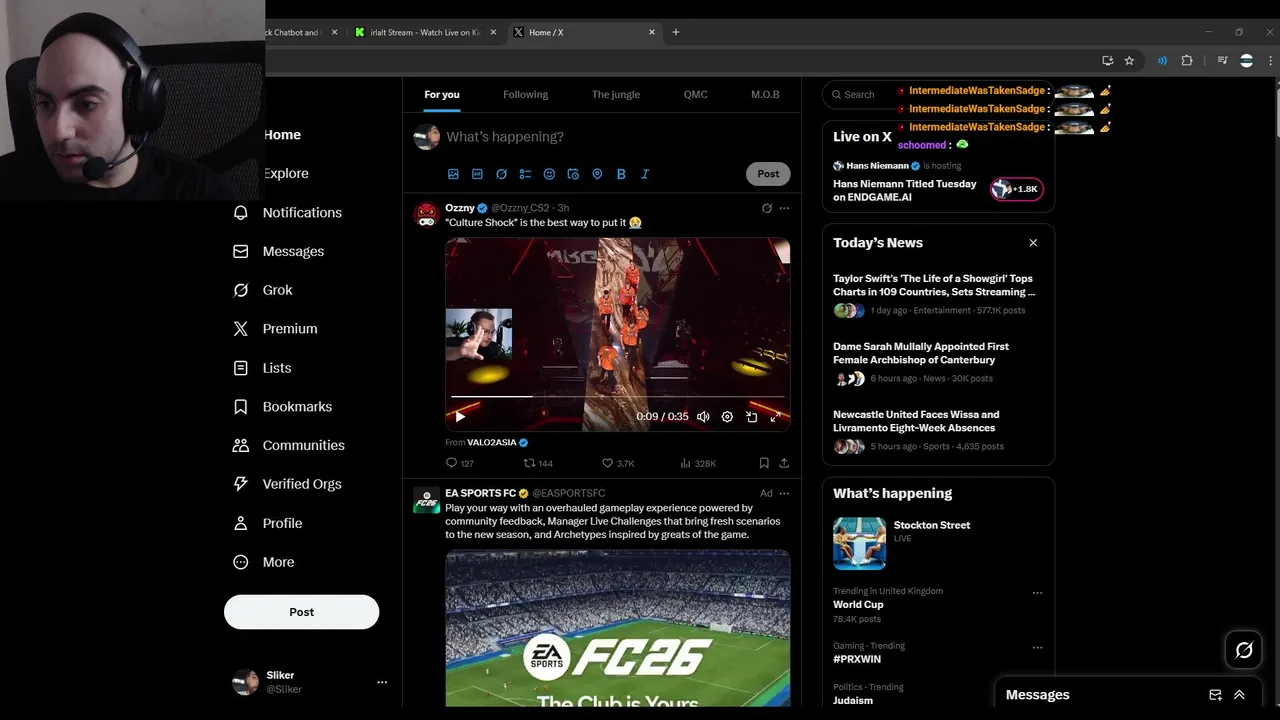Open Stockton Street live thumbnail
1280x720 pixels.
860,543
